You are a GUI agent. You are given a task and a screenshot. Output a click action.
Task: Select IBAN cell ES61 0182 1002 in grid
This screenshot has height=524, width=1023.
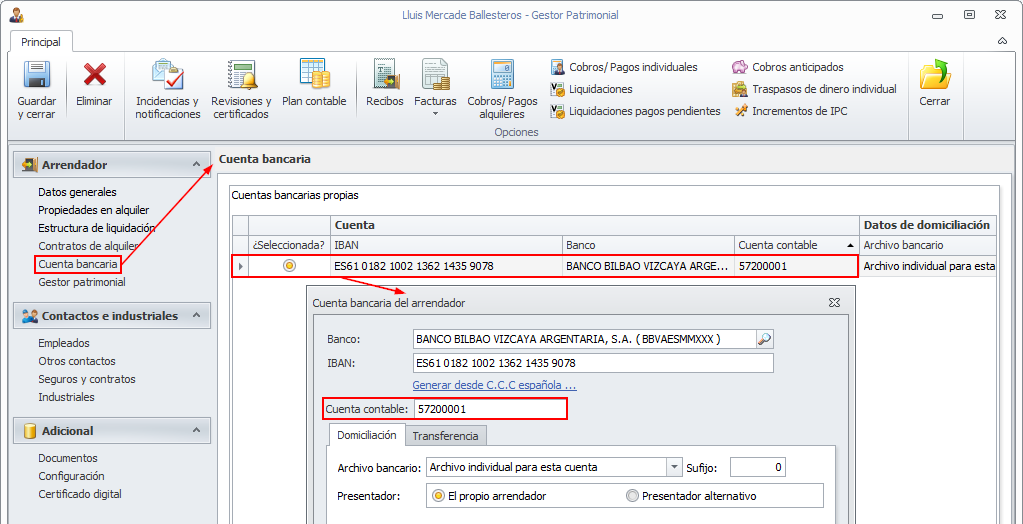click(x=446, y=266)
